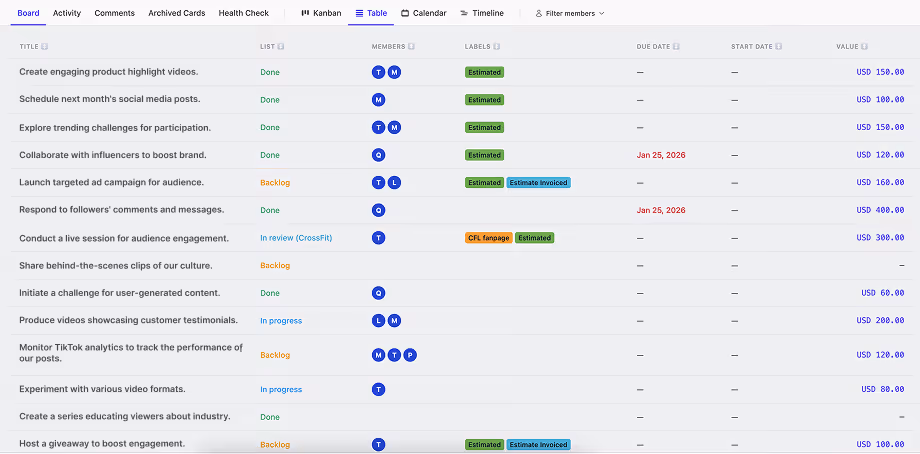Click USD 300.00 value cell

tap(880, 238)
